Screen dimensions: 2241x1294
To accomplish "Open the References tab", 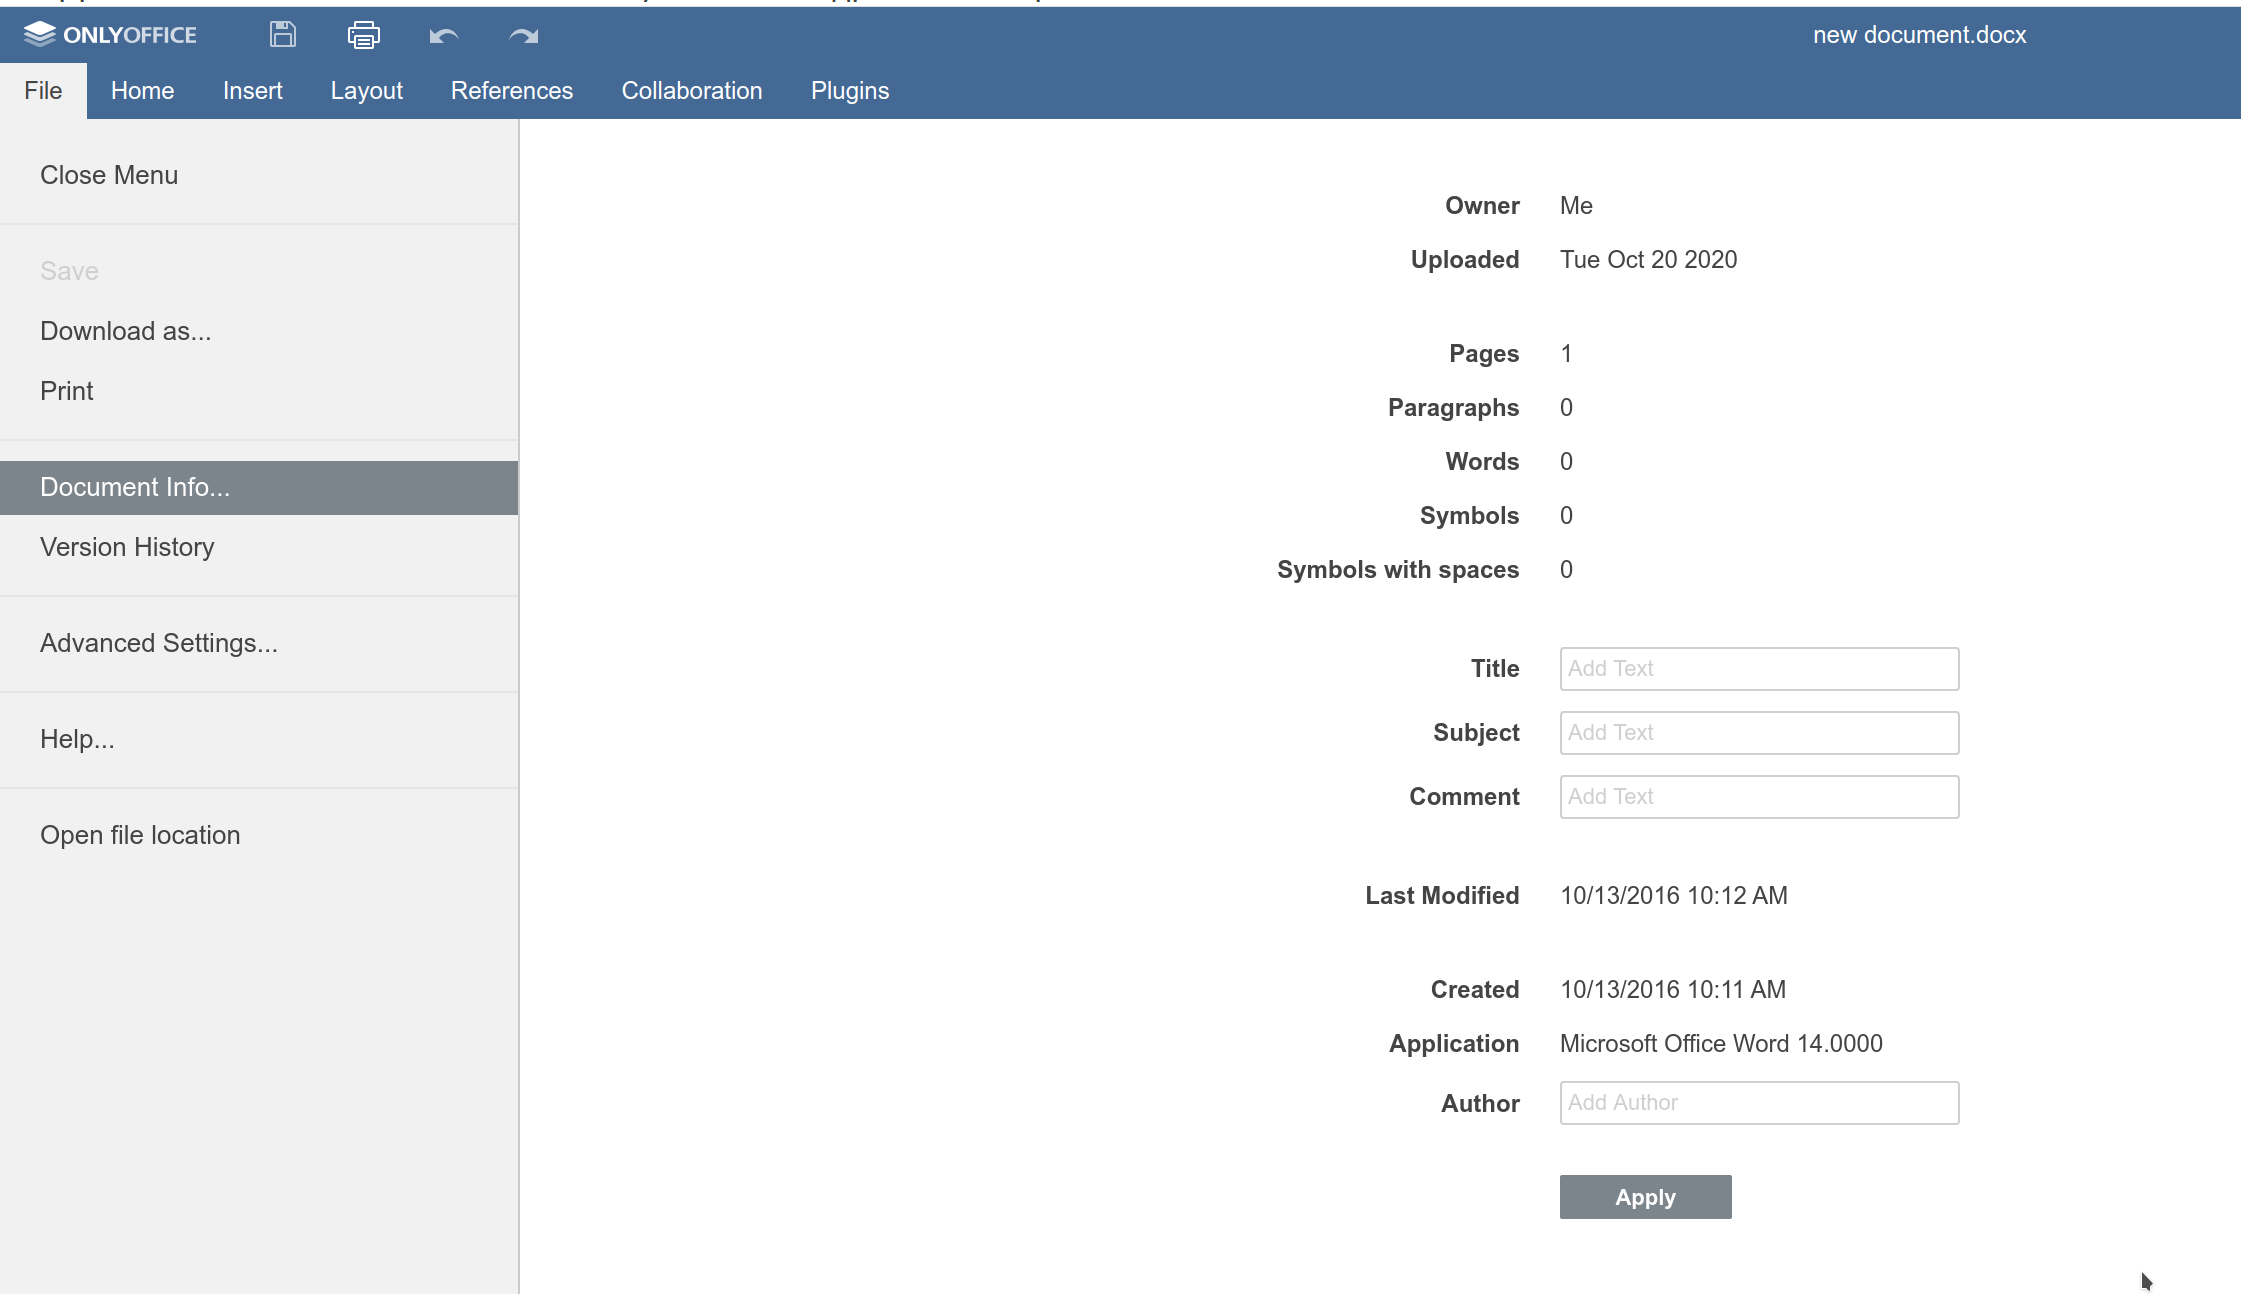I will 512,90.
